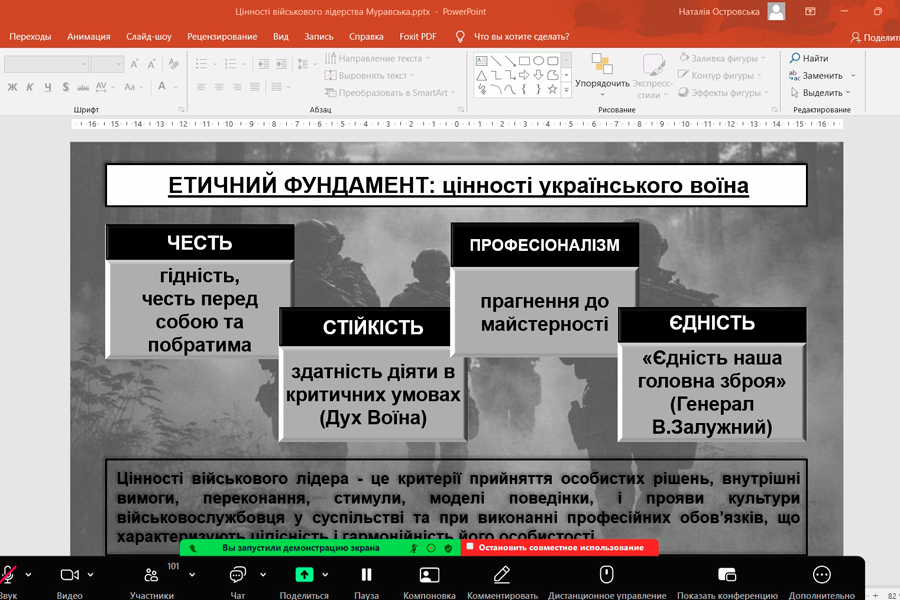
Task: Open Экспресс-стили quick styles gallery
Action: [x=652, y=75]
